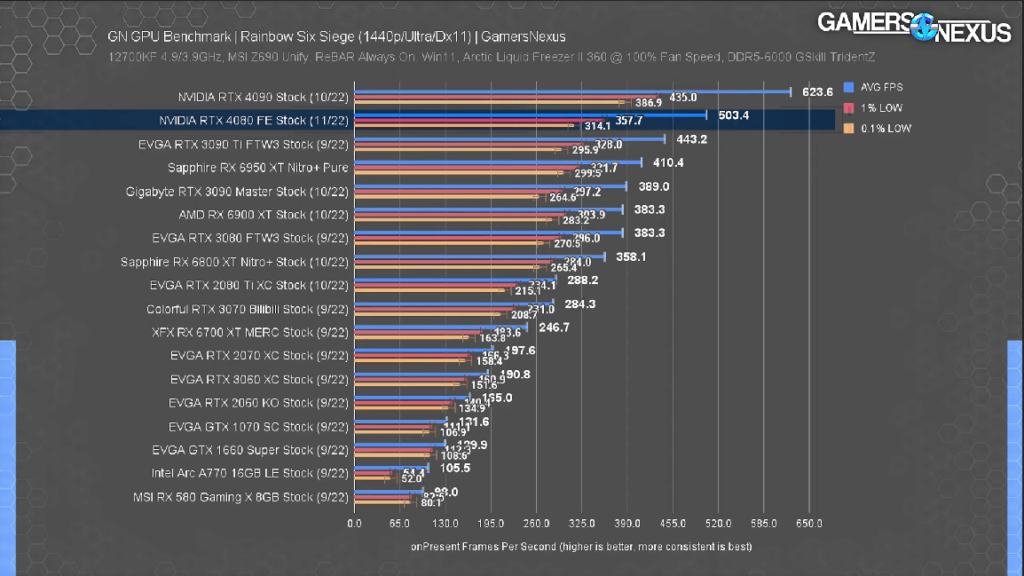Click the 650.0 x-axis tick label
Viewport: 1024px width, 576px height.
click(809, 524)
